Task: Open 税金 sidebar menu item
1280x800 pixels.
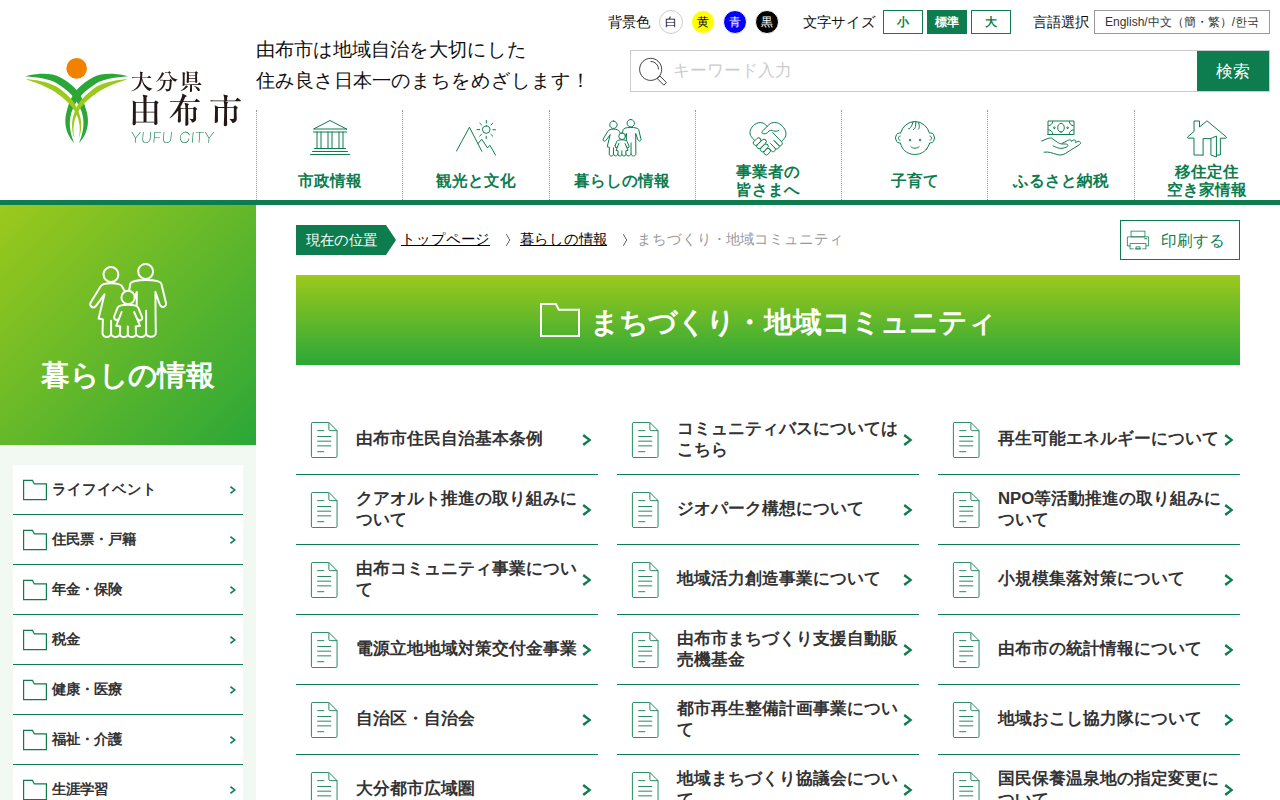Action: coord(128,640)
